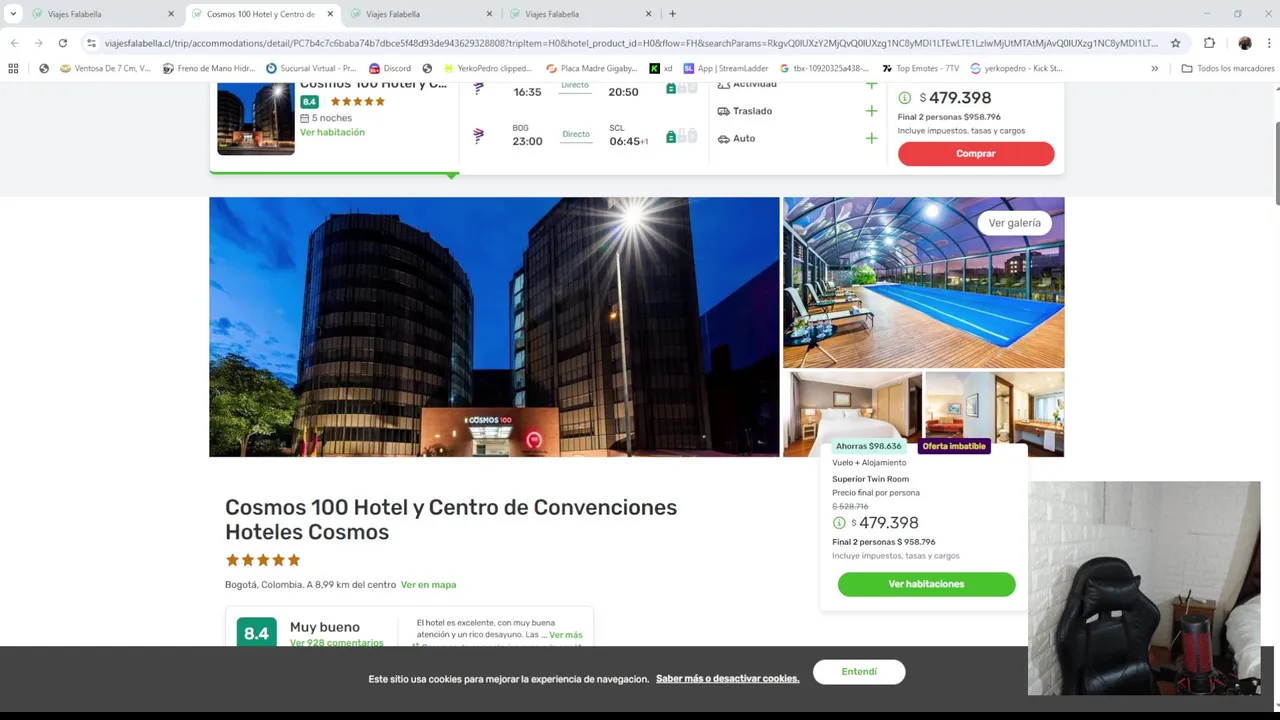This screenshot has height=720, width=1280.
Task: Open the Ver en mapa link
Action: coord(428,585)
